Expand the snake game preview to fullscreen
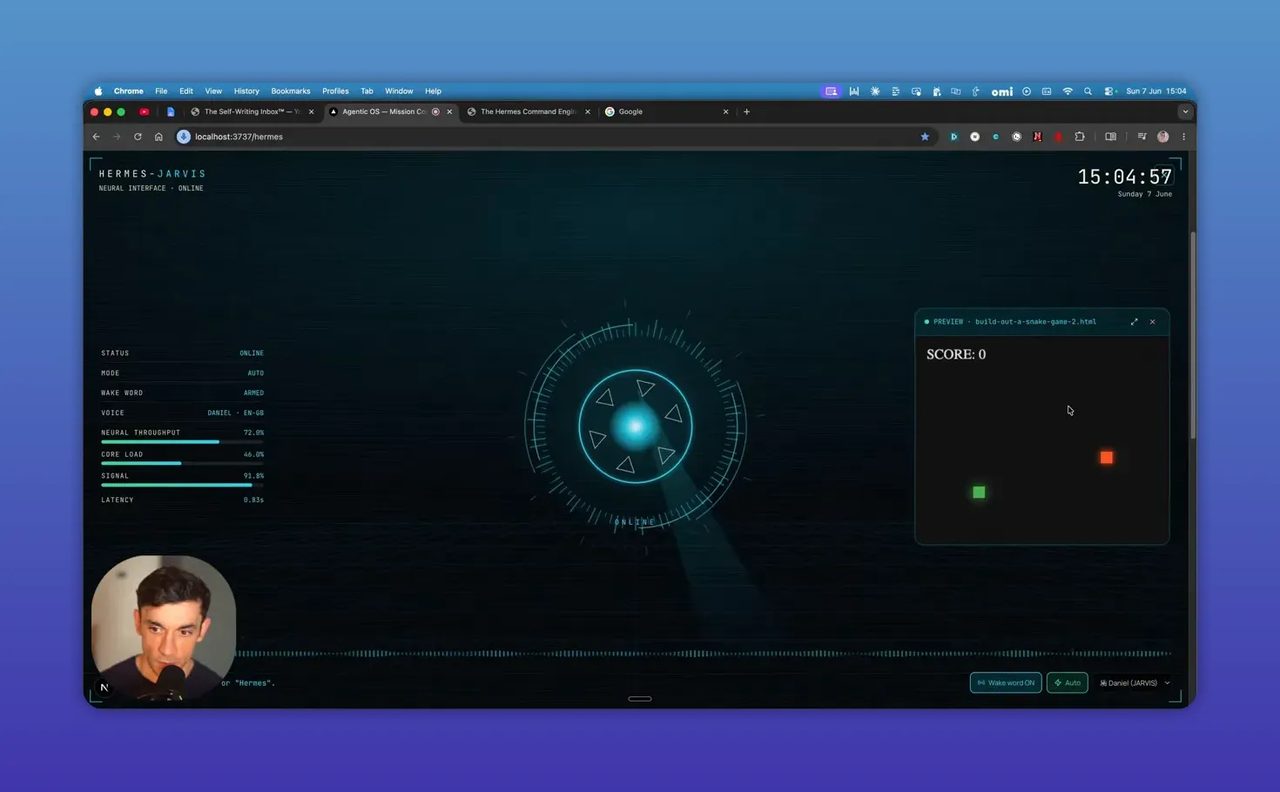This screenshot has width=1280, height=792. tap(1134, 322)
